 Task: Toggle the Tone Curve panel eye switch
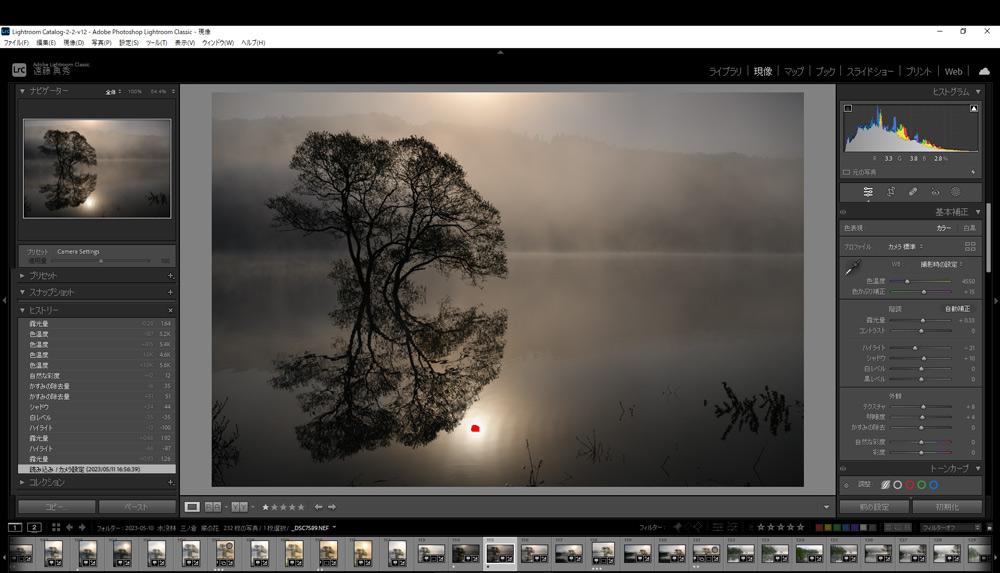(x=843, y=468)
